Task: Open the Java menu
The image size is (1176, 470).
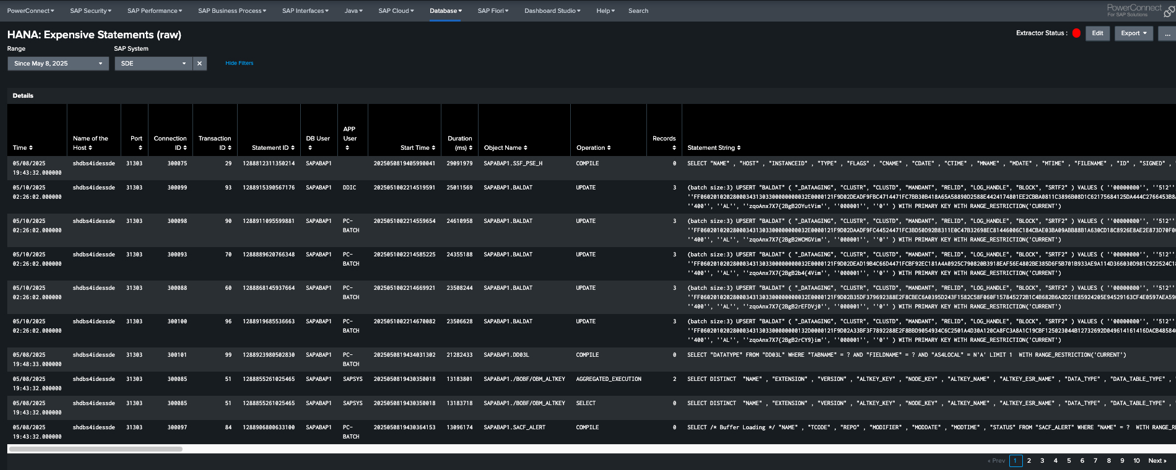Action: pyautogui.click(x=353, y=11)
